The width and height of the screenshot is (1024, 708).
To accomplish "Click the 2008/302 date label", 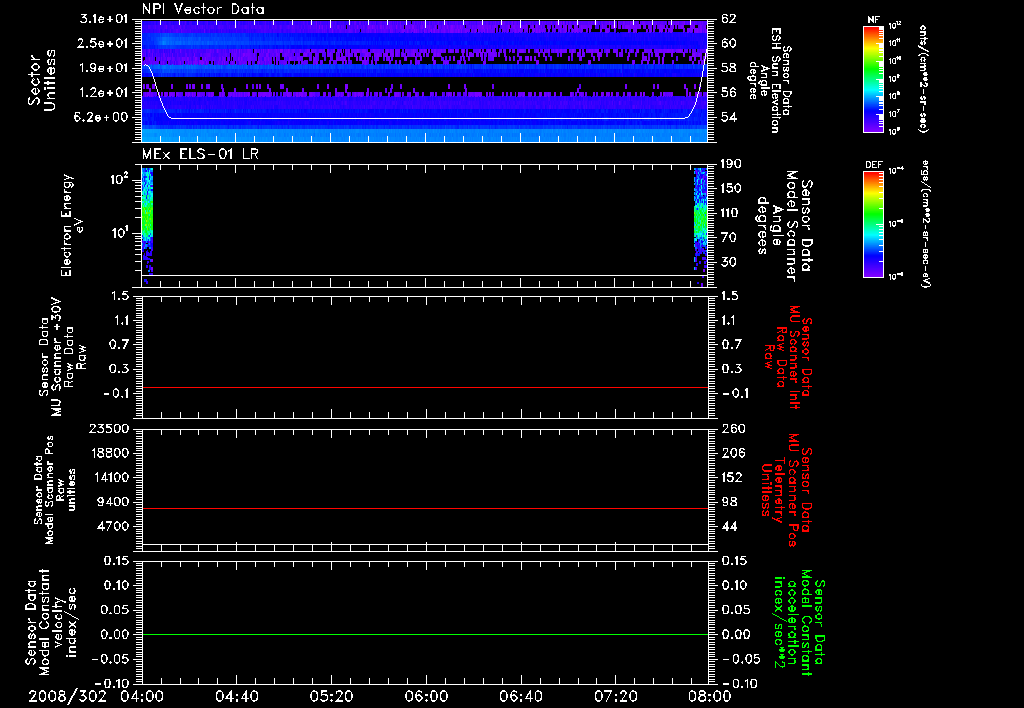I will [x=67, y=696].
